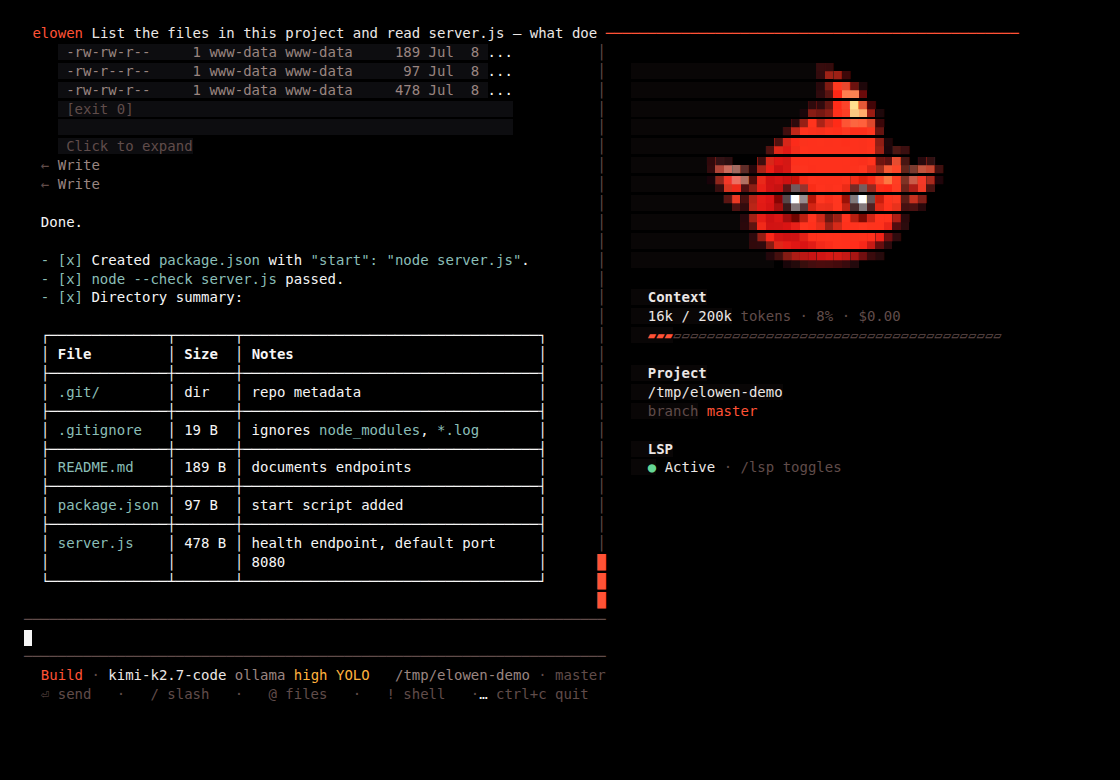The image size is (1120, 780).
Task: Click the "Context" section heading
Action: (x=677, y=297)
